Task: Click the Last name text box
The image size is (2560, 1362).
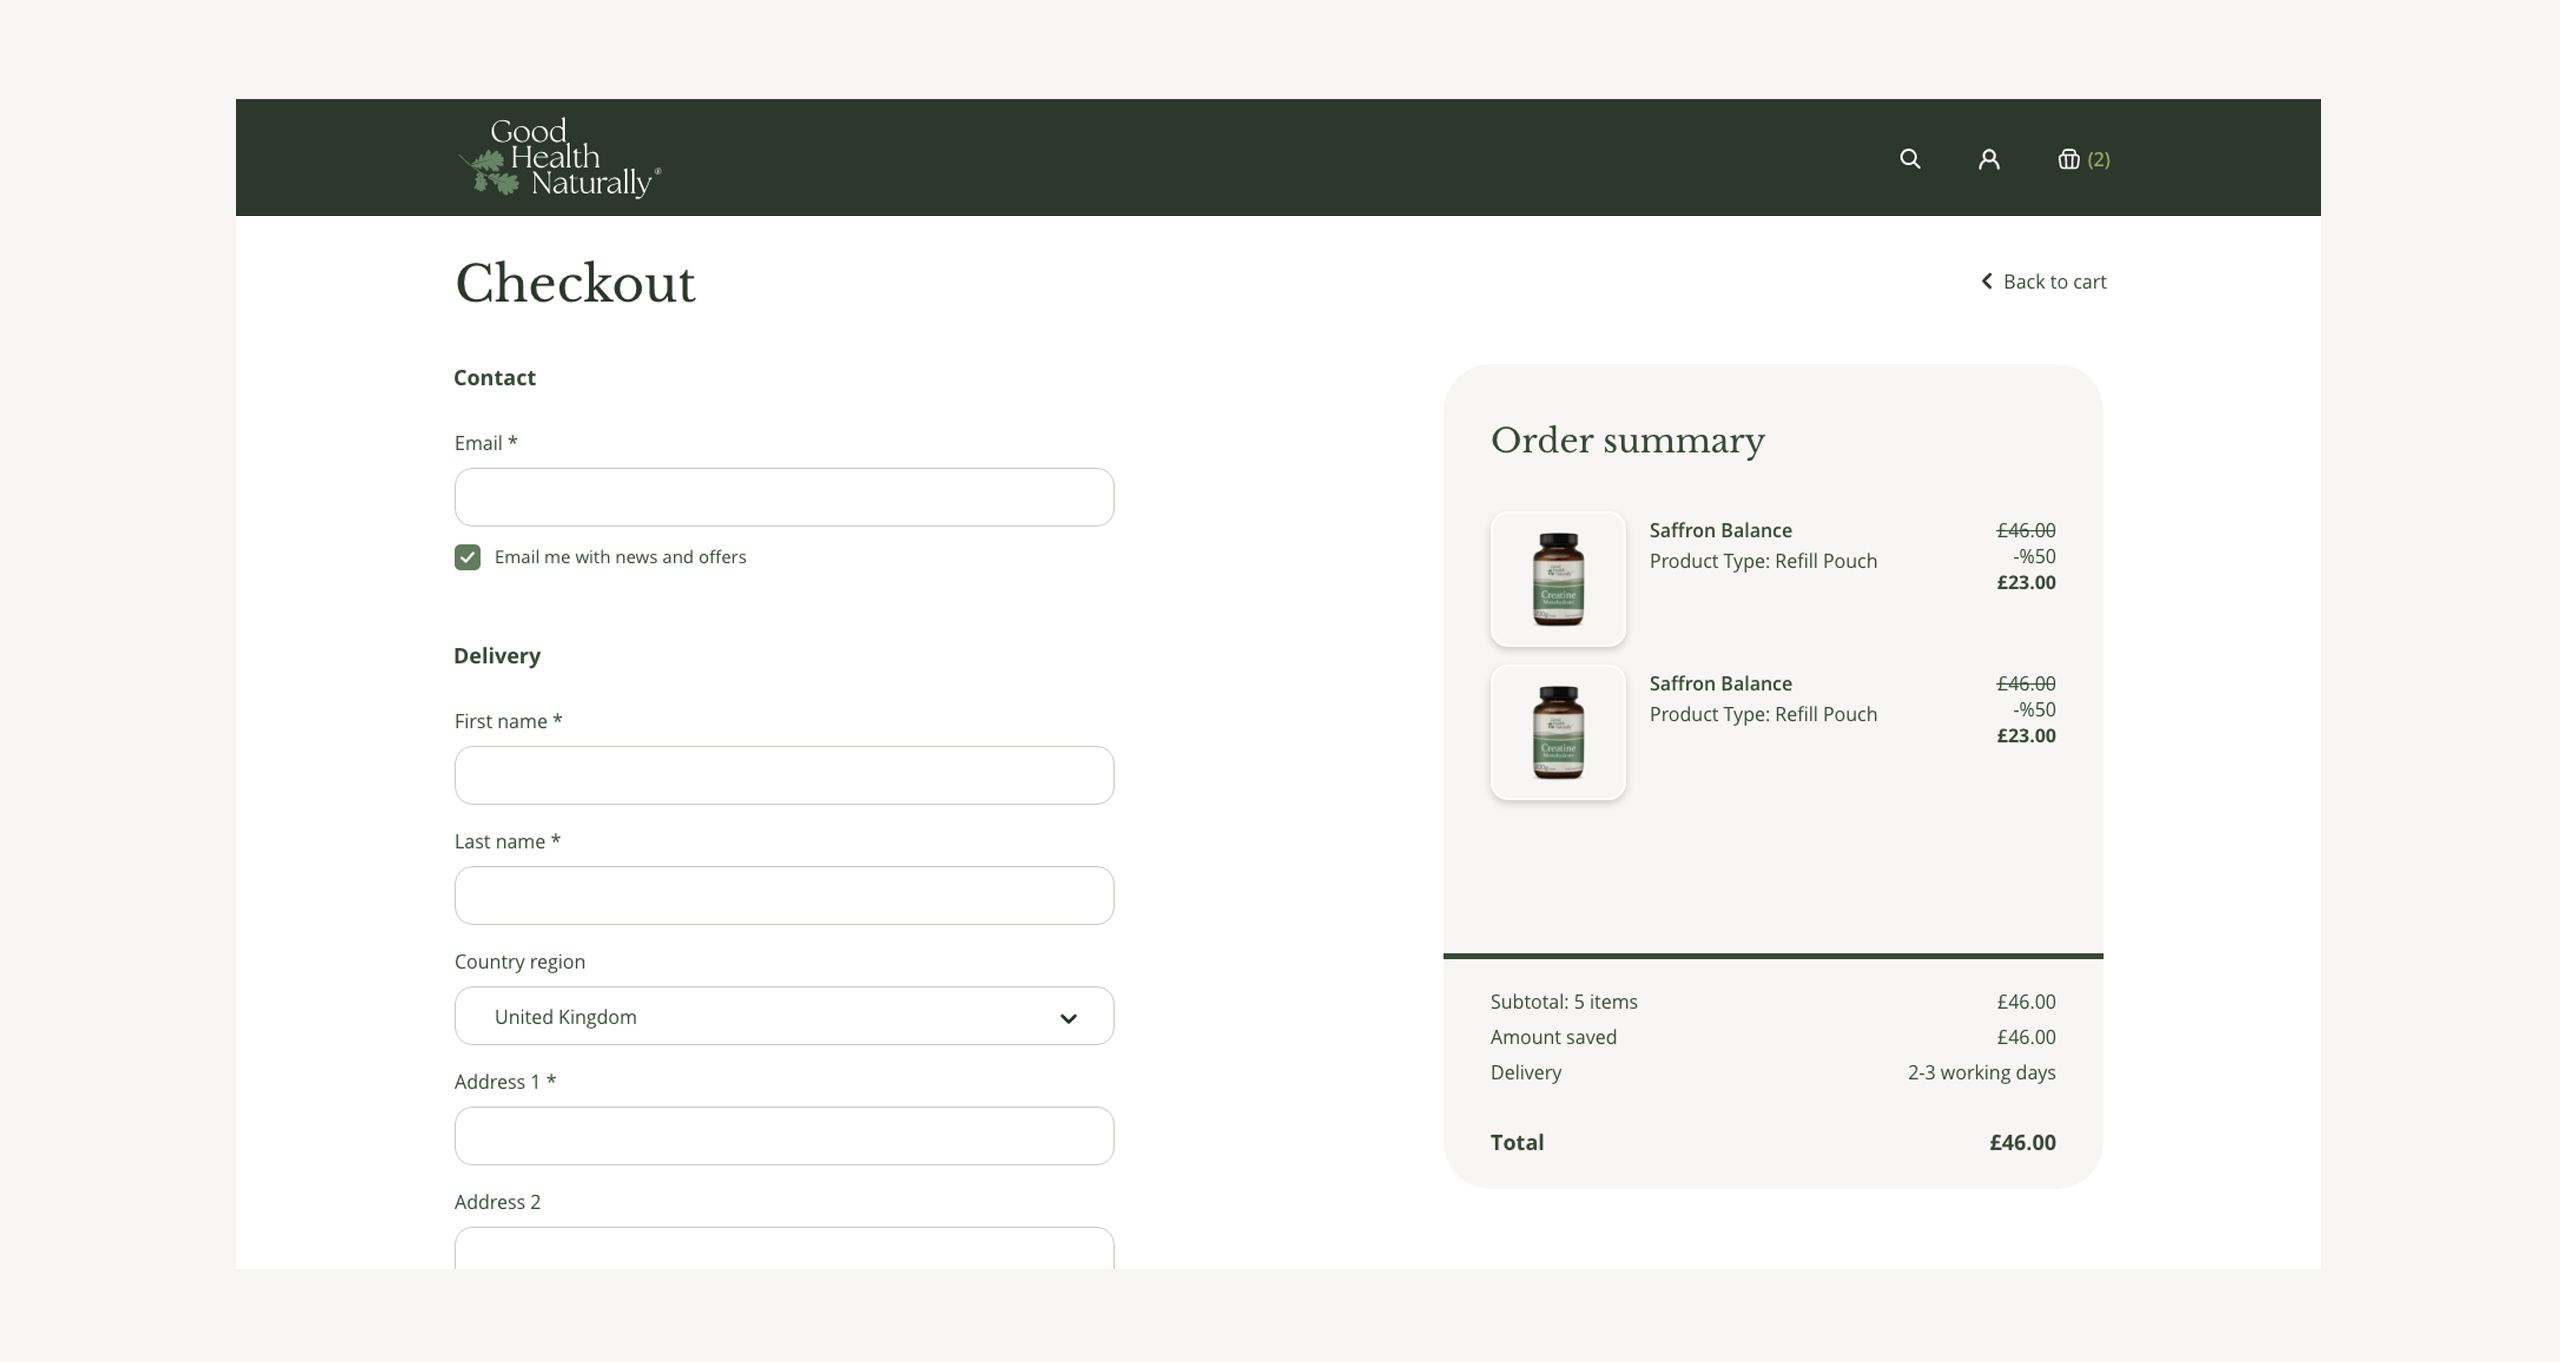Action: [783, 895]
